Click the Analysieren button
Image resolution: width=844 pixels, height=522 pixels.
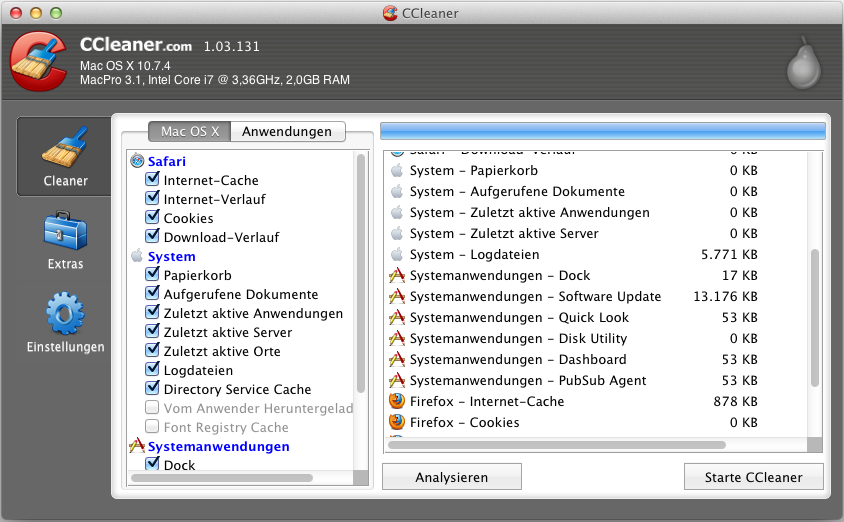point(452,477)
